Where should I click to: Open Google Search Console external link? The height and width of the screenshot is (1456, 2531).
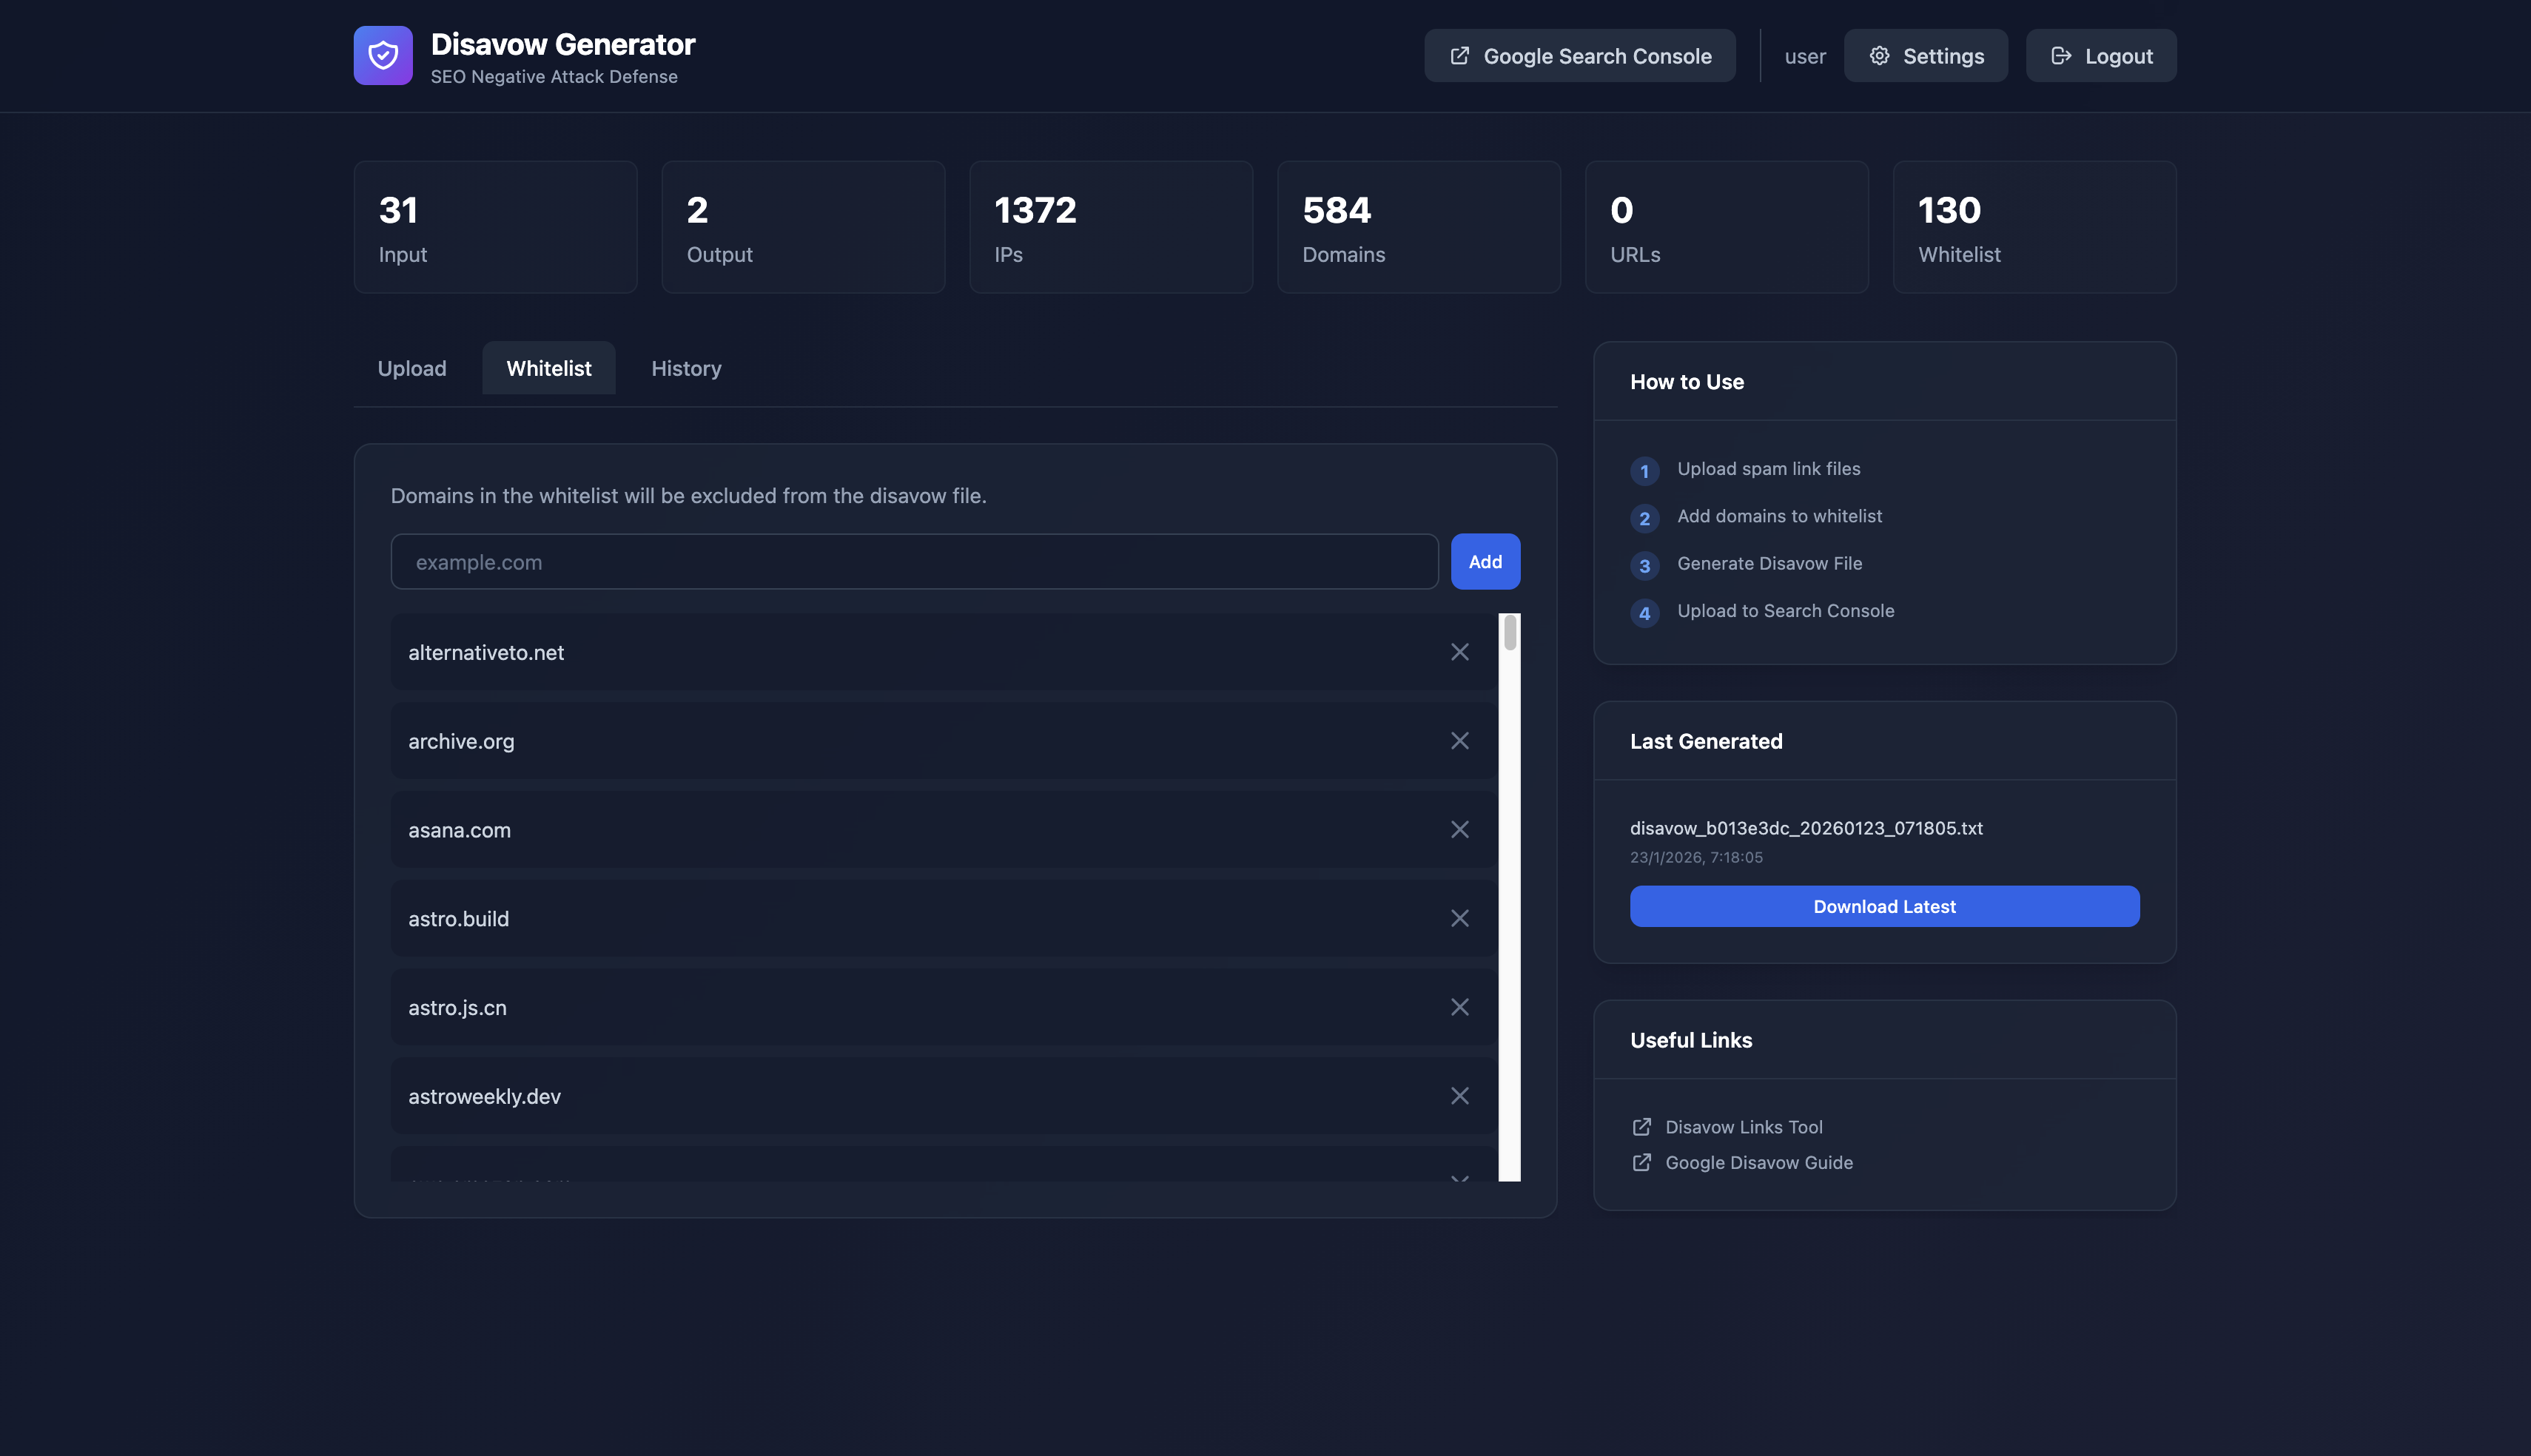coord(1579,56)
